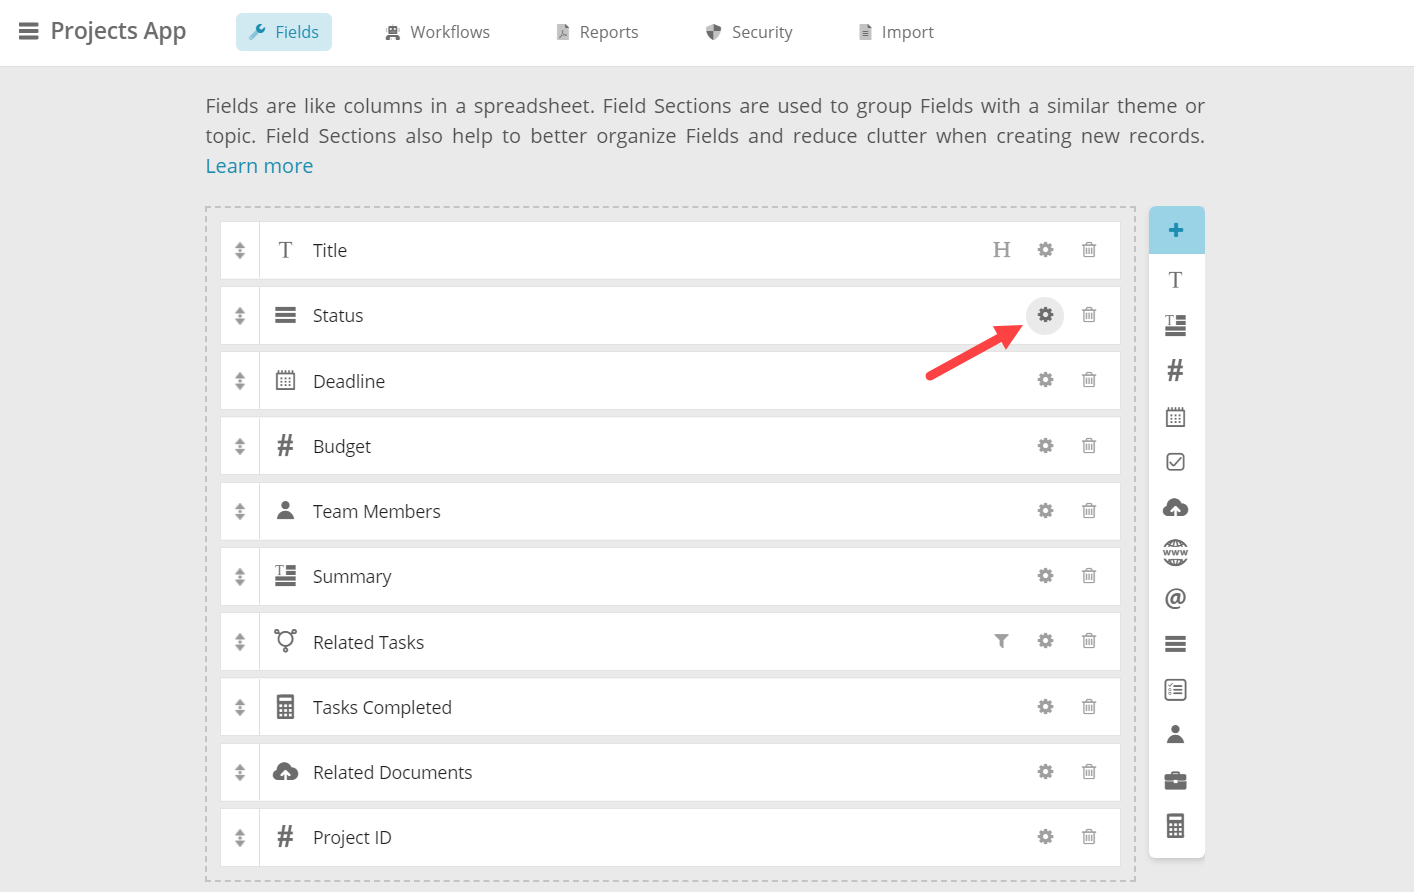
Task: Delete the Budget field with trash icon
Action: point(1089,446)
